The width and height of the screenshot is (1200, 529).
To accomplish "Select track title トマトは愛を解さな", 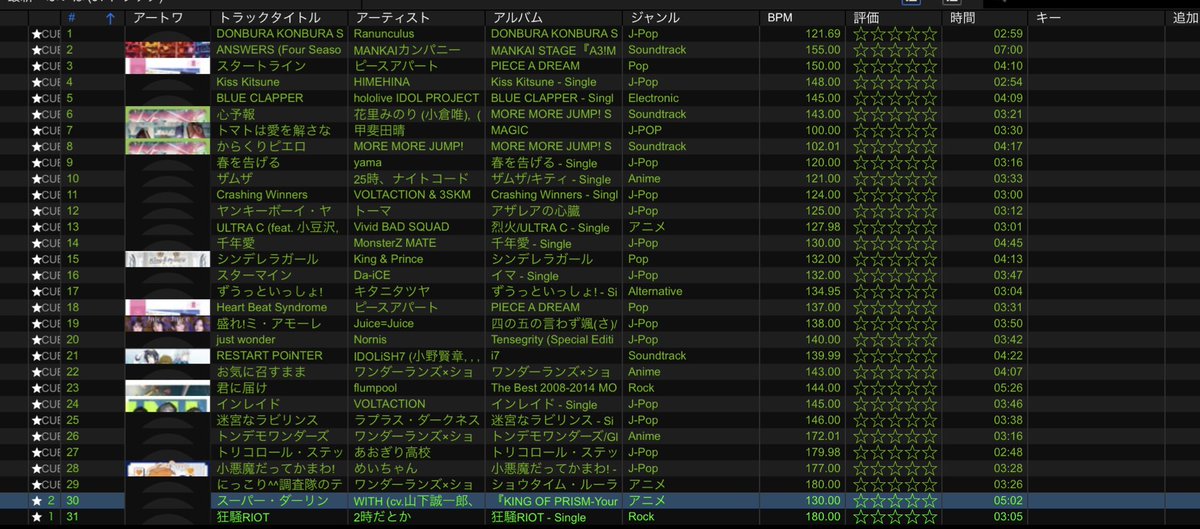I will coord(274,130).
